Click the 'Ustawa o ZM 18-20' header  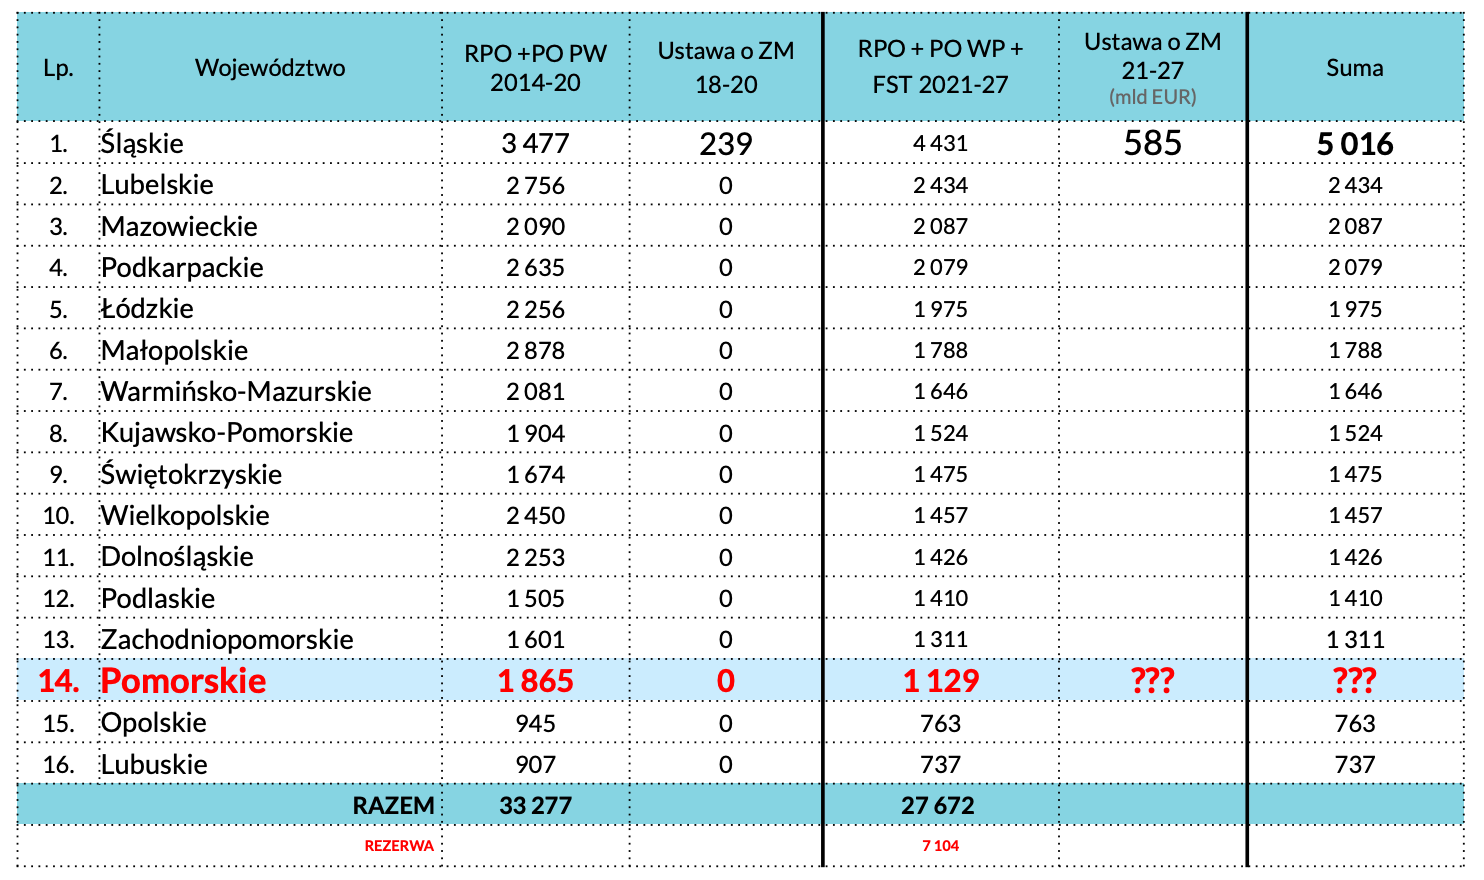(726, 68)
